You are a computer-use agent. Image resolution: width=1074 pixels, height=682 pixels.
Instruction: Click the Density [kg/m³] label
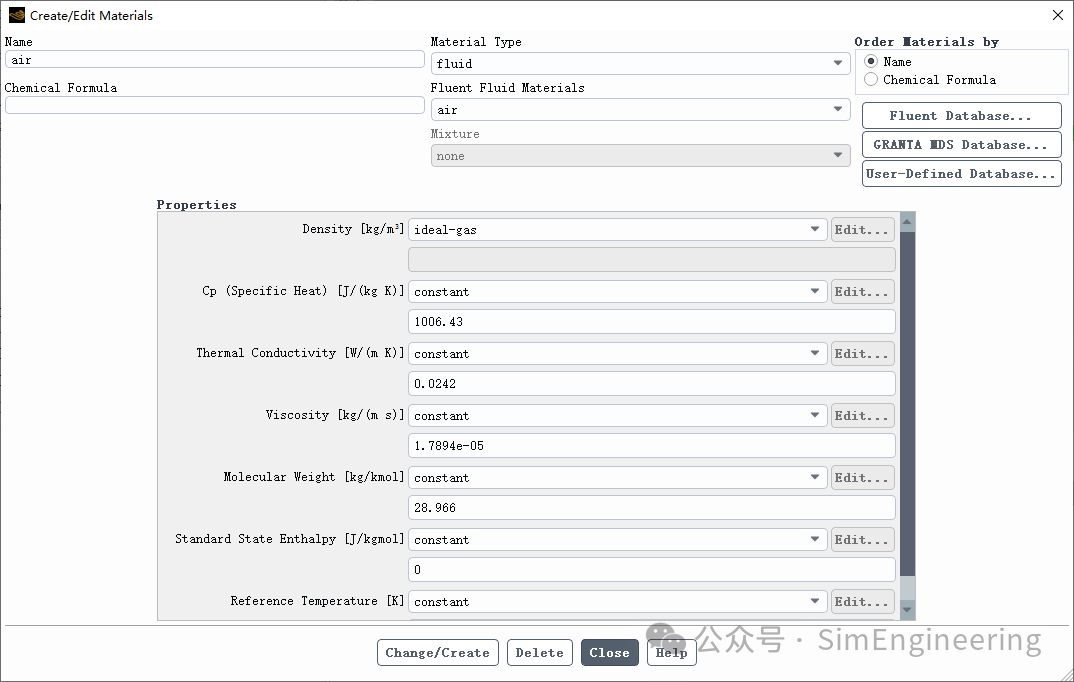point(353,229)
